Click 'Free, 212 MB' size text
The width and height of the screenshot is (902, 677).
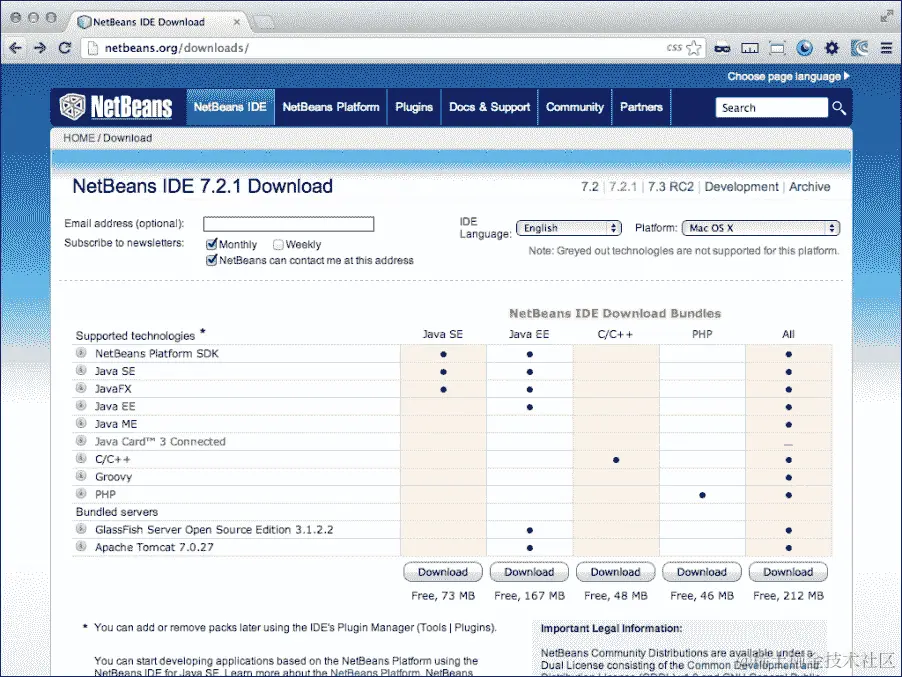788,596
